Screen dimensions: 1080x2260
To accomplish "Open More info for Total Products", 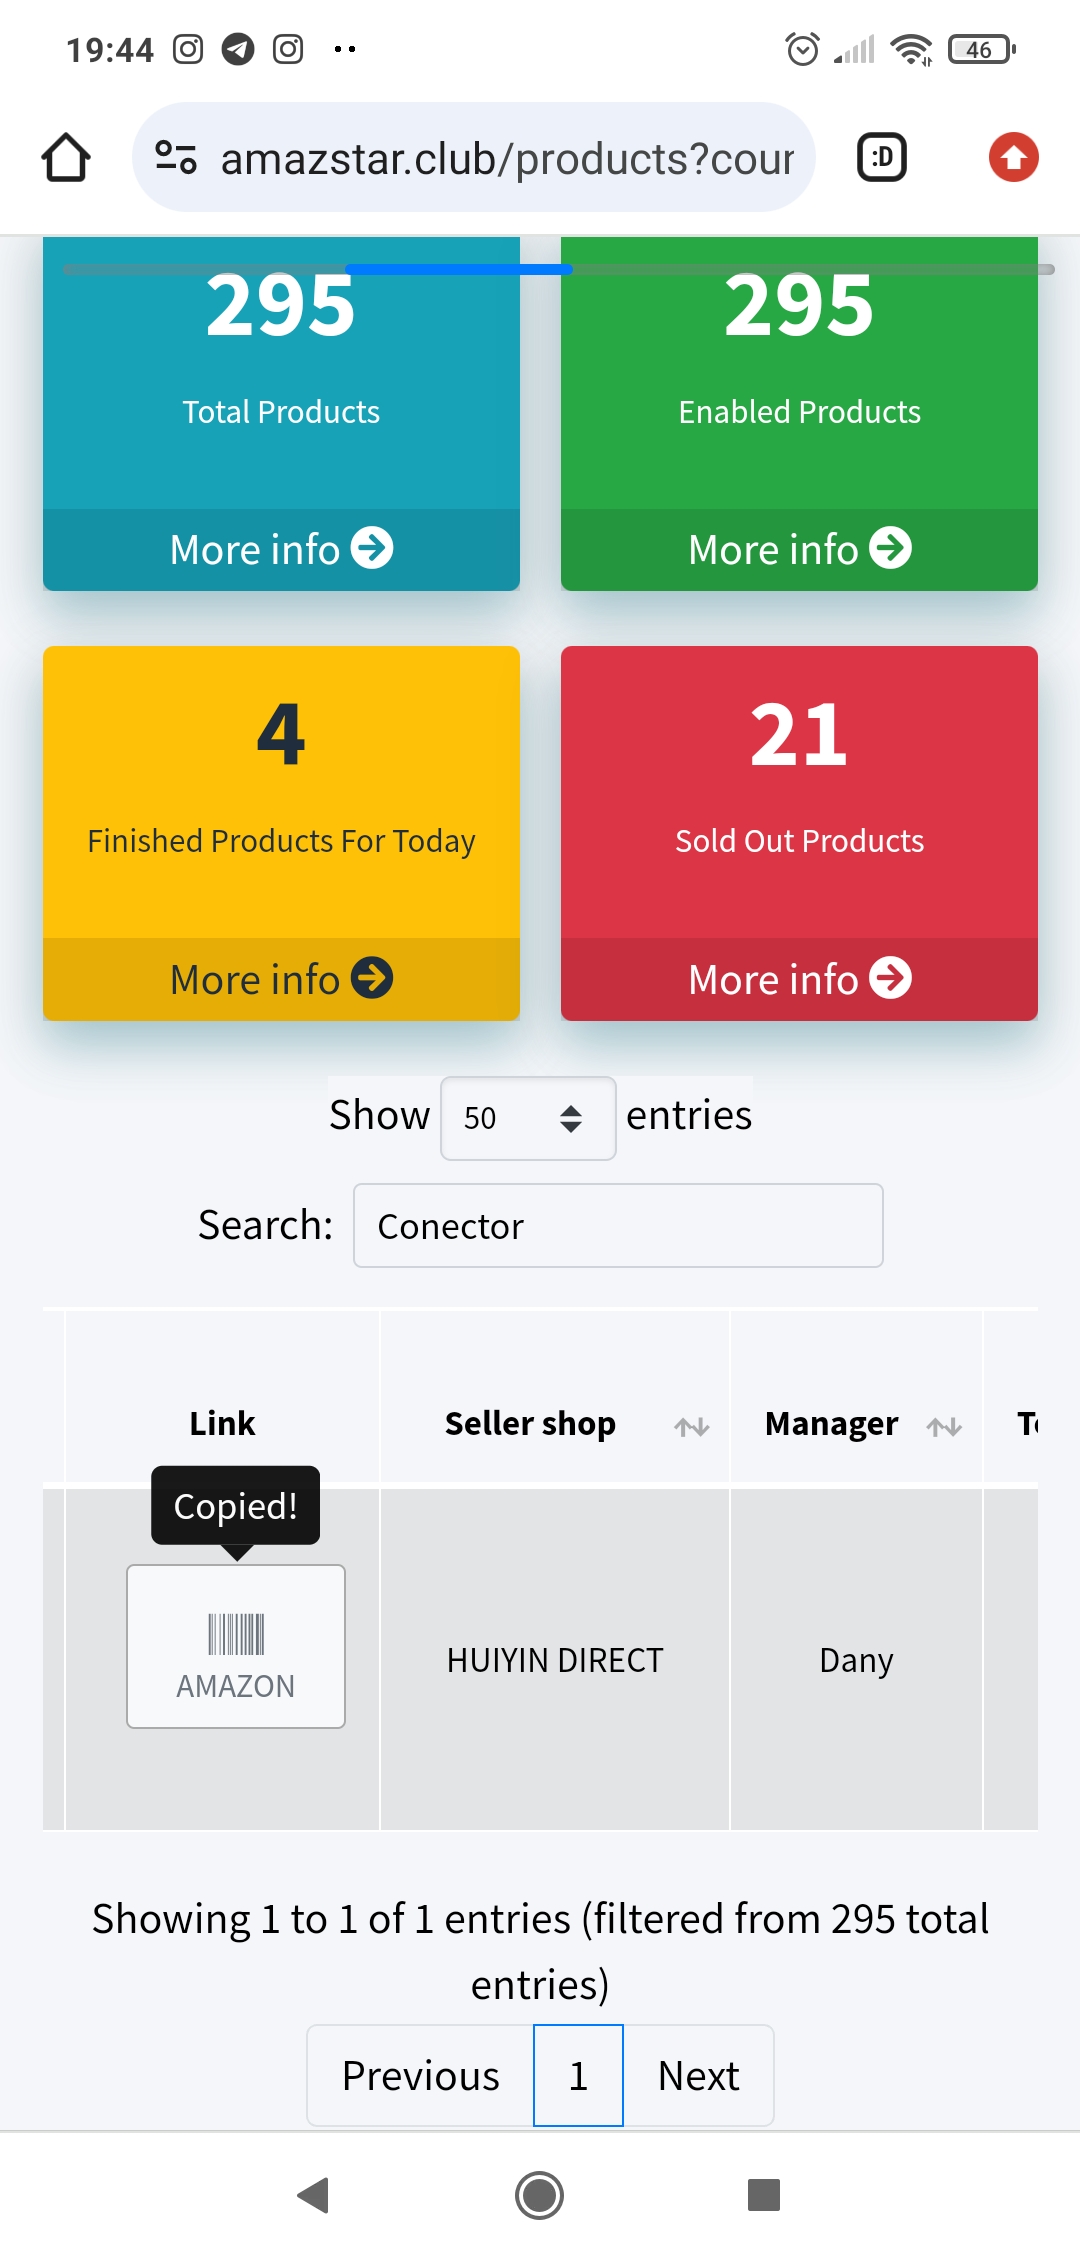I will (x=281, y=549).
